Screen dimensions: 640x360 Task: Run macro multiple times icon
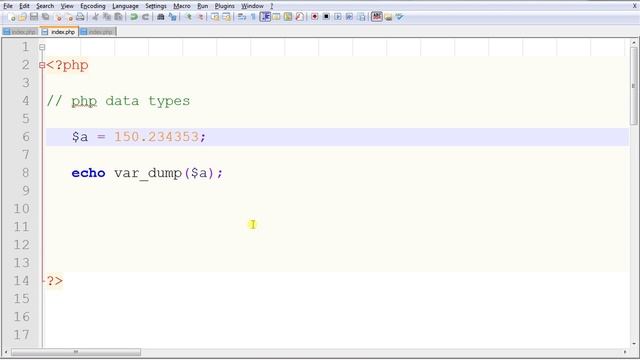pyautogui.click(x=349, y=17)
